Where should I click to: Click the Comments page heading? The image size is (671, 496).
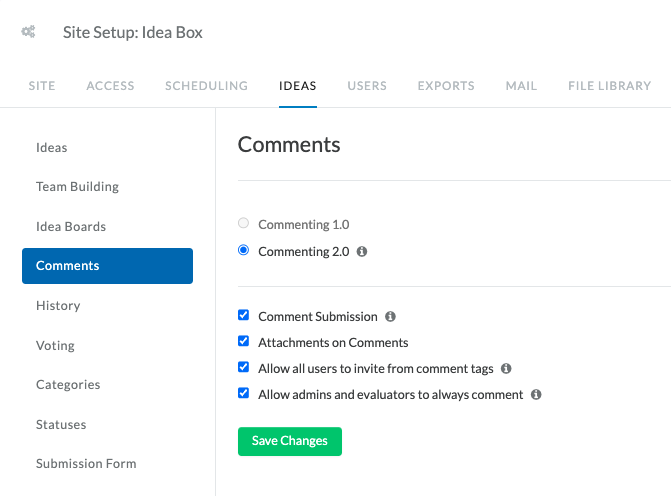(289, 145)
